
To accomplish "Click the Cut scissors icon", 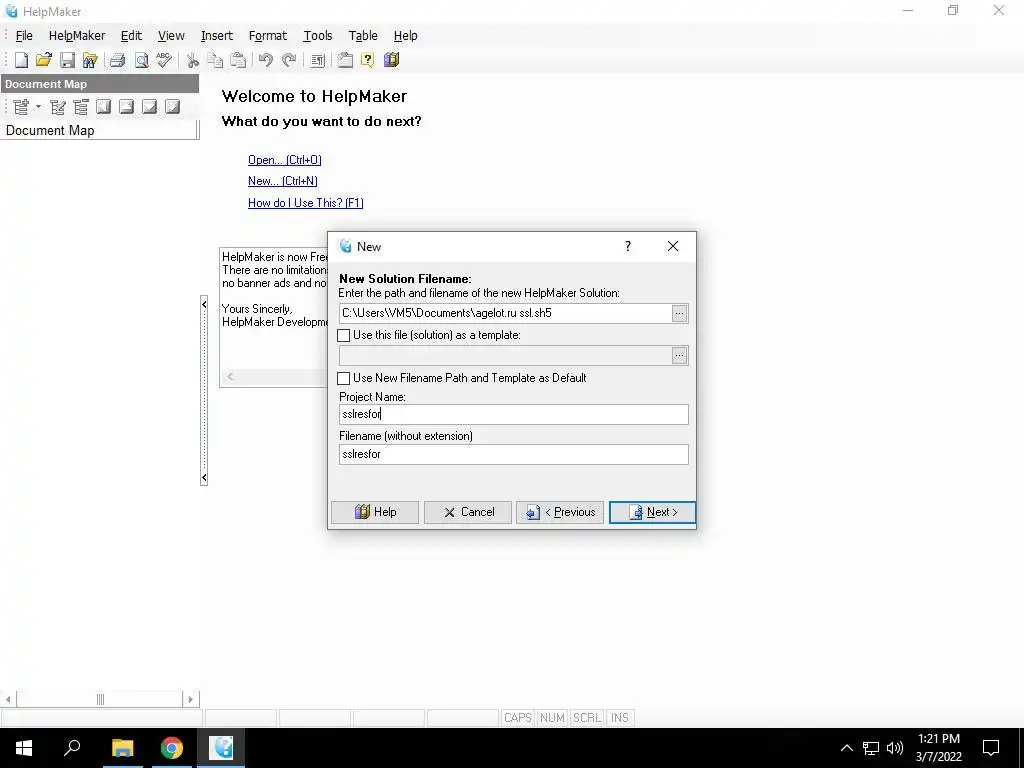I will pyautogui.click(x=192, y=60).
